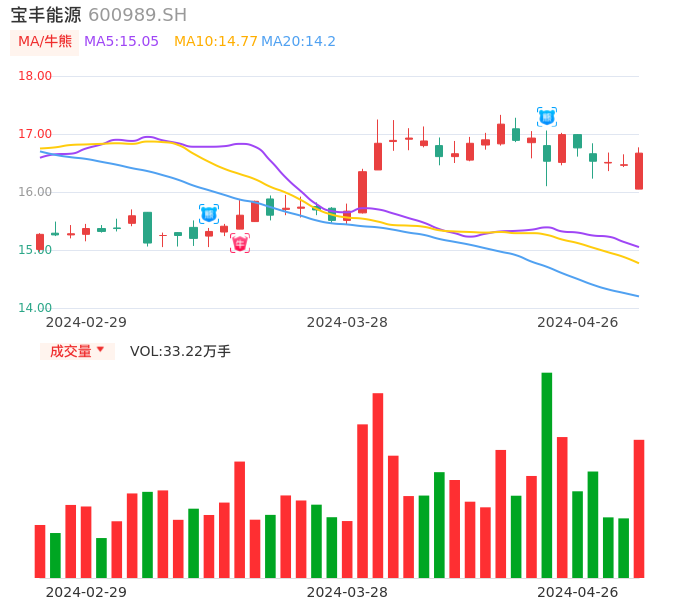The width and height of the screenshot is (686, 606).
Task: Click the 14.00 price axis label
Action: point(35,308)
